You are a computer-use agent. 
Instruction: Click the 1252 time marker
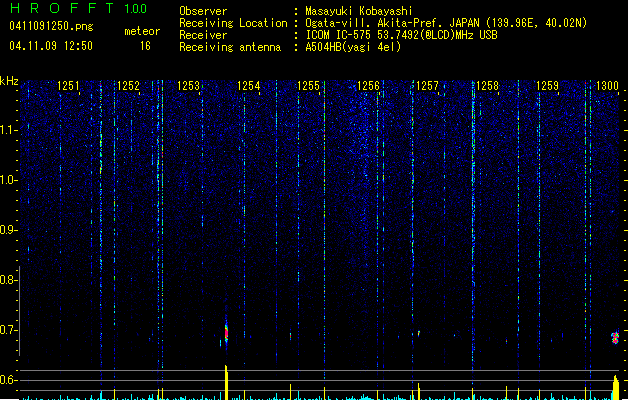(x=128, y=86)
